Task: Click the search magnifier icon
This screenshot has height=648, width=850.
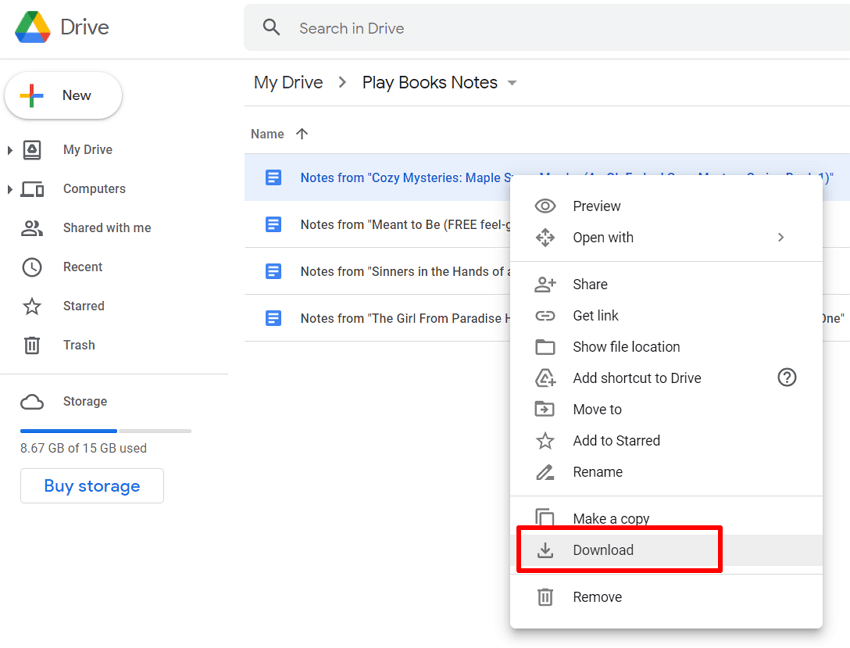Action: [x=271, y=27]
